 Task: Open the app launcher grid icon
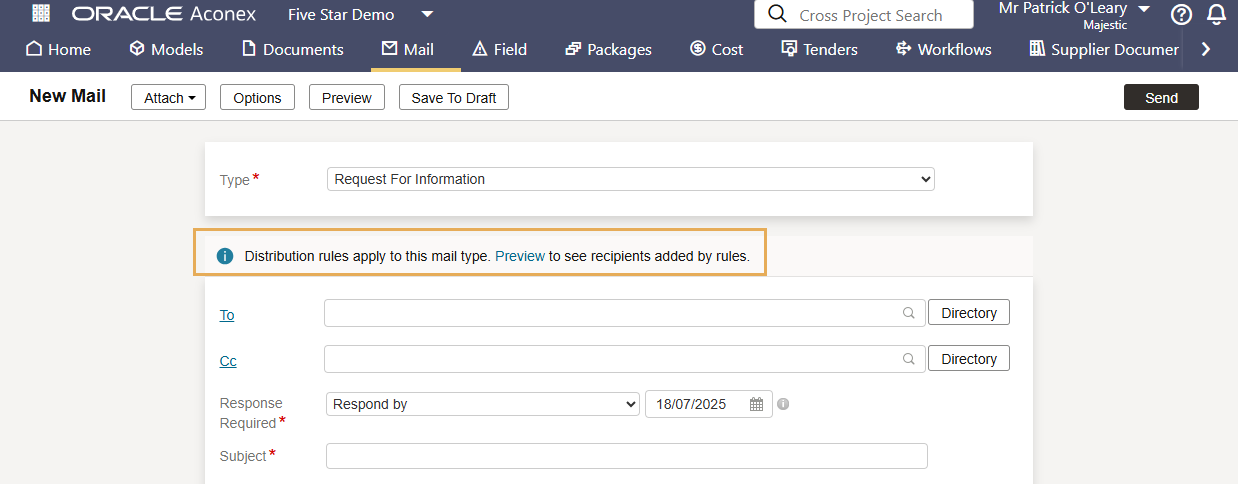point(41,14)
